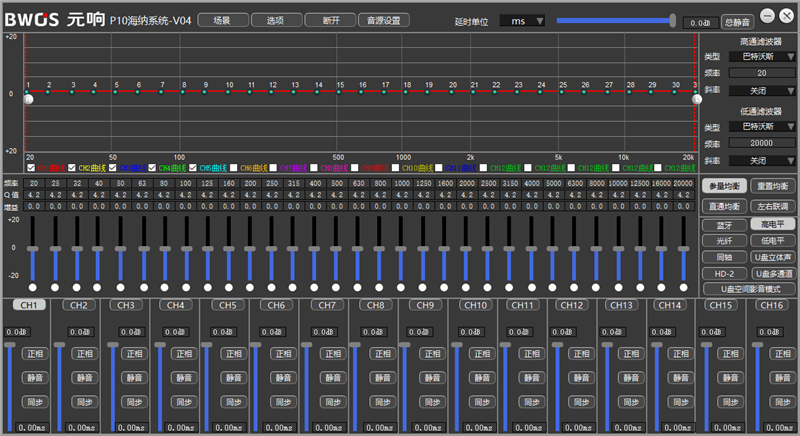Enable the CH6曲线 curve checkbox

click(x=233, y=168)
